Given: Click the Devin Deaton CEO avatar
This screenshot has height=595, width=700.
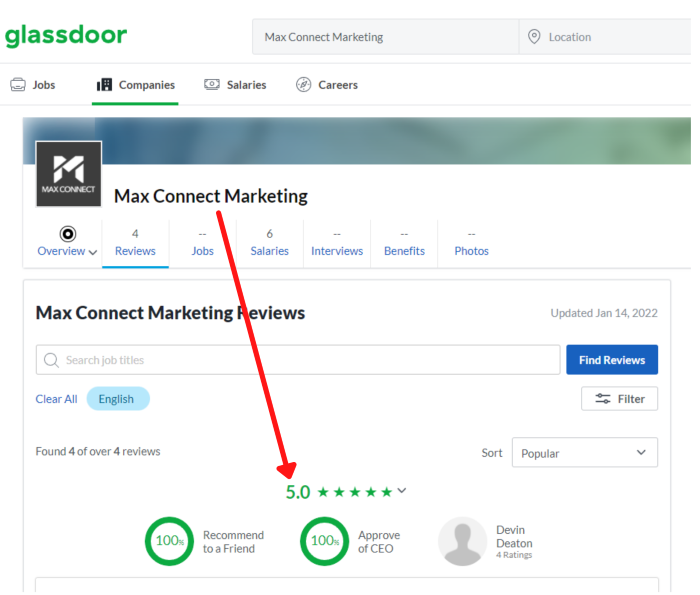Looking at the screenshot, I should click(x=462, y=541).
